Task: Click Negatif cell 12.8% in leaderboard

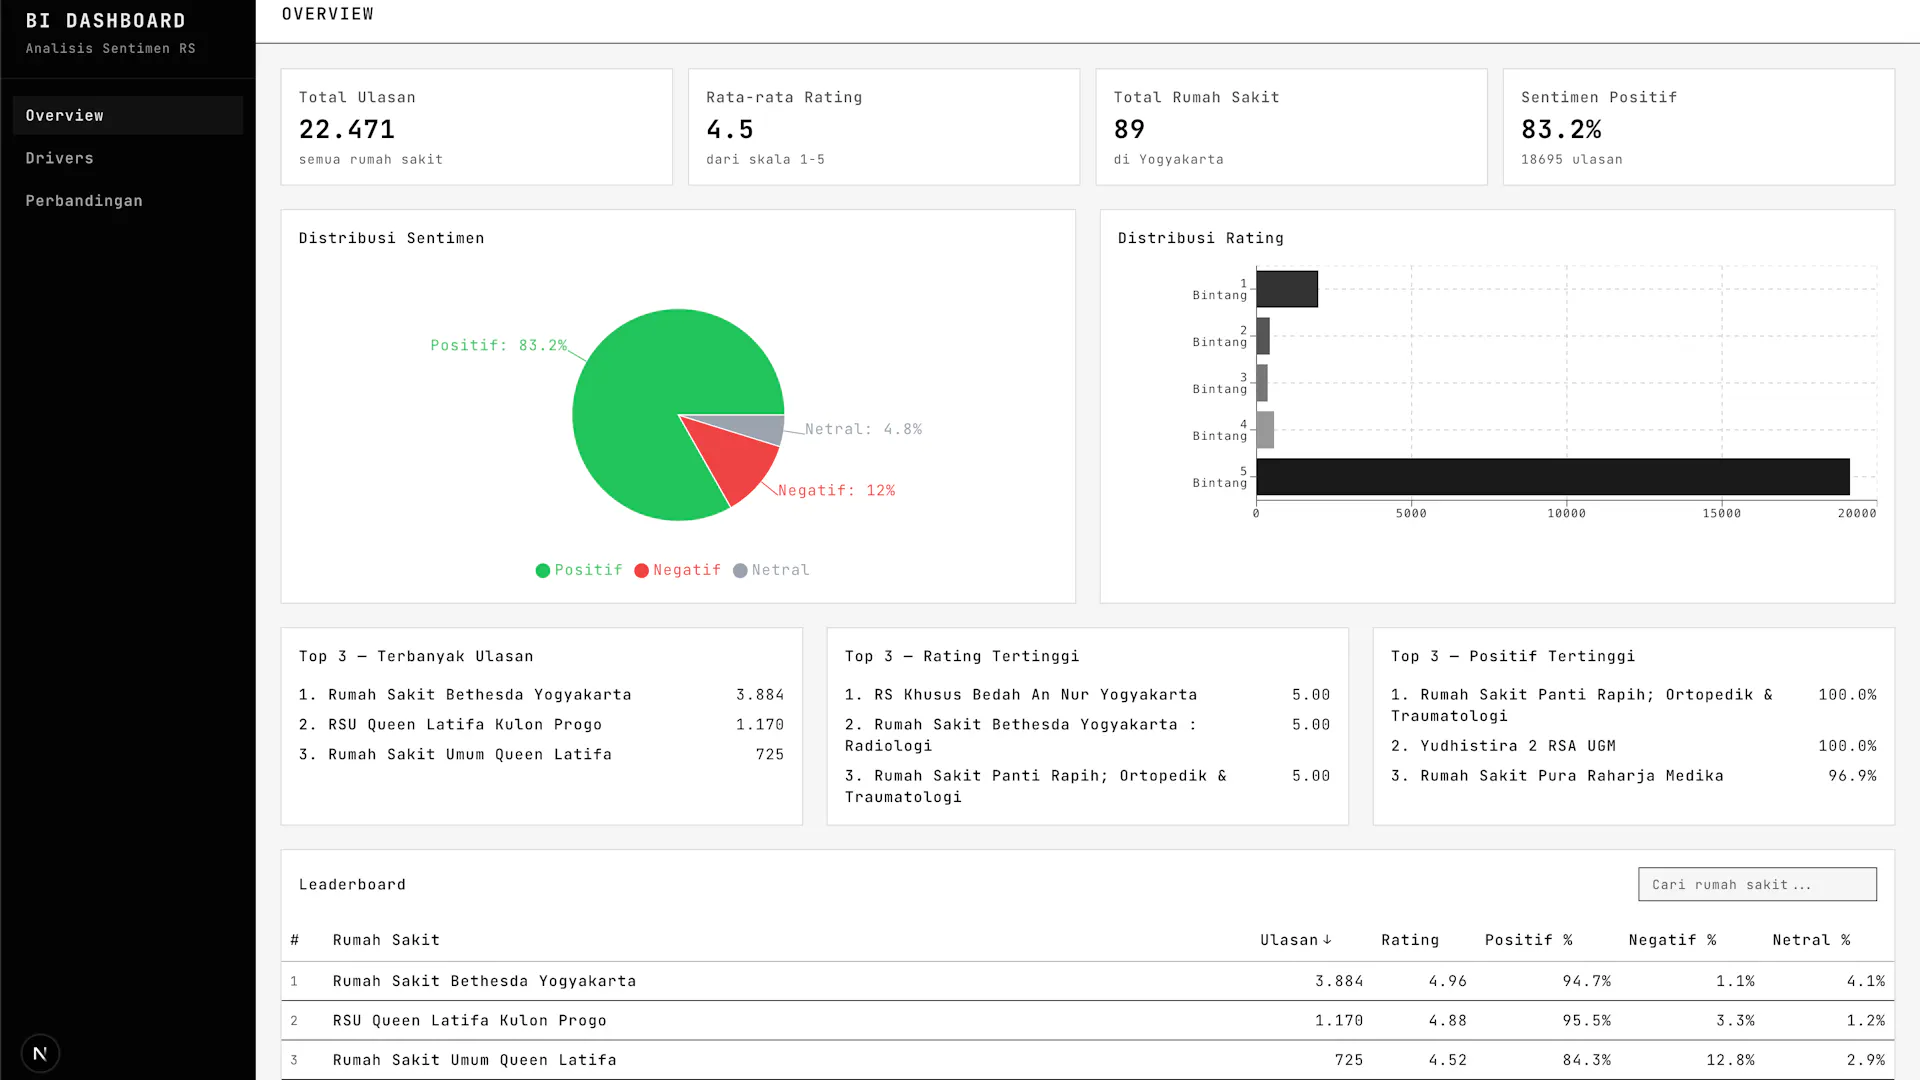Action: pos(1731,1060)
